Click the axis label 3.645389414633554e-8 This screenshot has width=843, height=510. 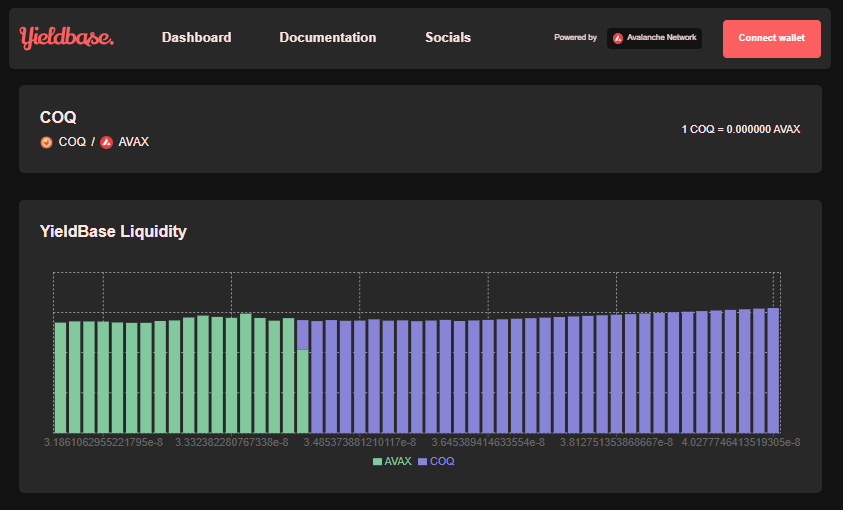(488, 442)
